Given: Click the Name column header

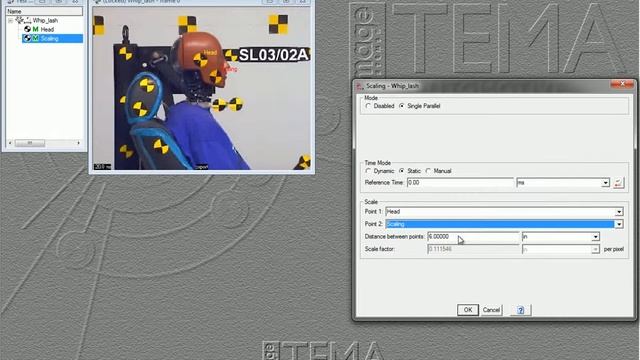Looking at the screenshot, I should click(44, 11).
